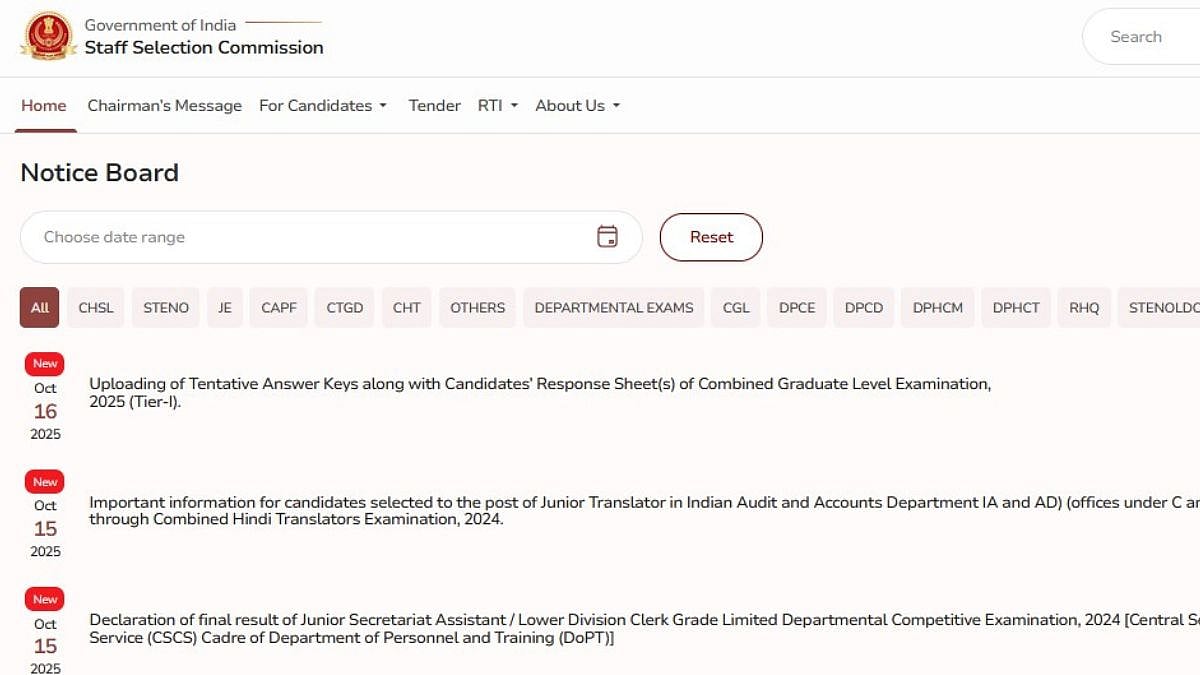Open Chairman's Message page
1200x675 pixels.
tap(164, 106)
